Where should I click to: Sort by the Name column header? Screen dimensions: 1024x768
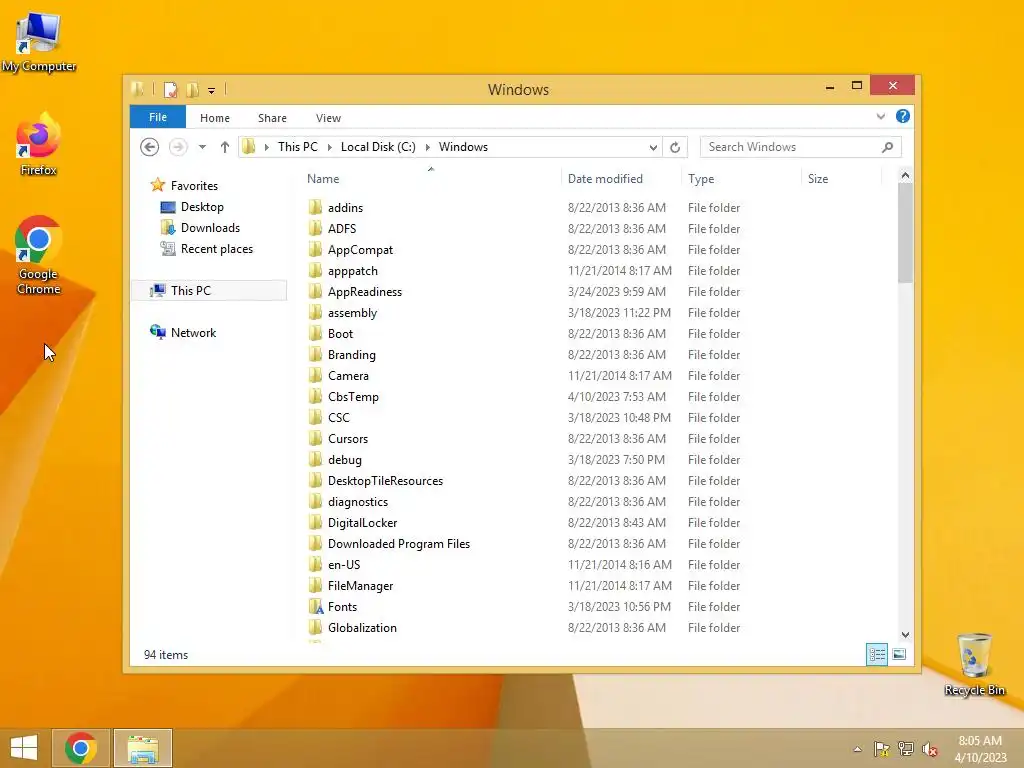[x=431, y=178]
